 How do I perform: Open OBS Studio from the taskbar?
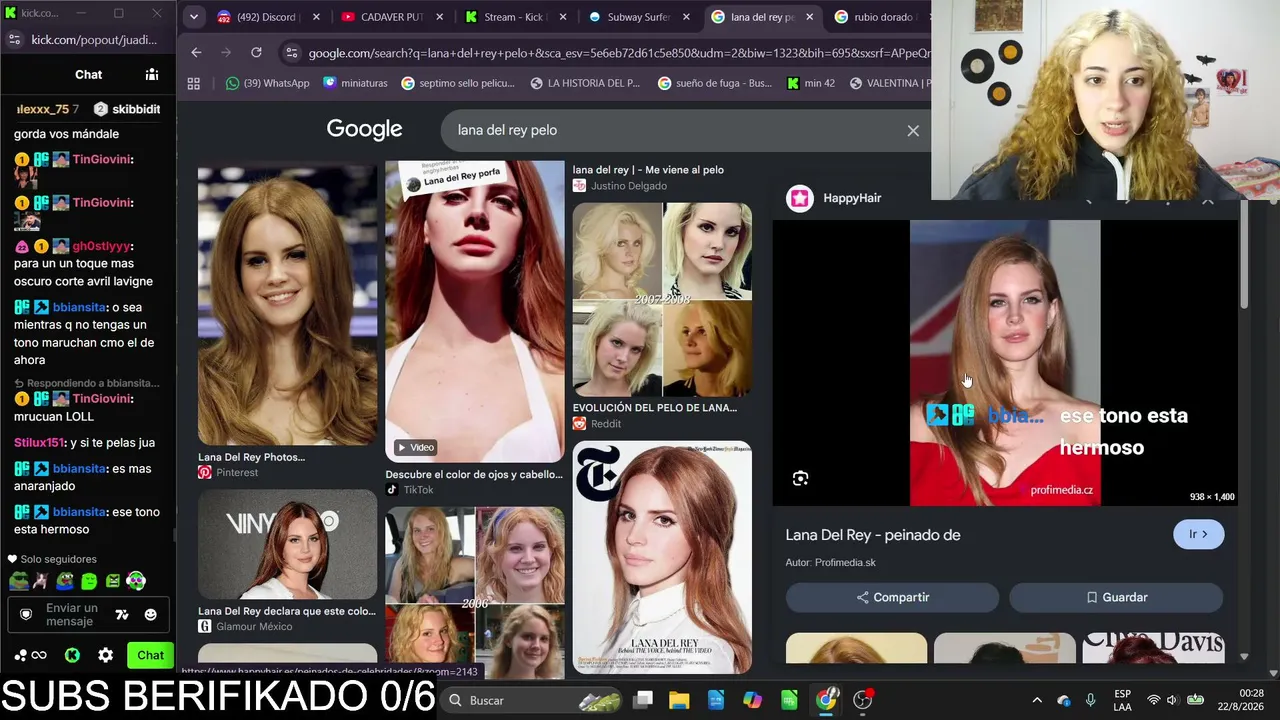coord(863,700)
